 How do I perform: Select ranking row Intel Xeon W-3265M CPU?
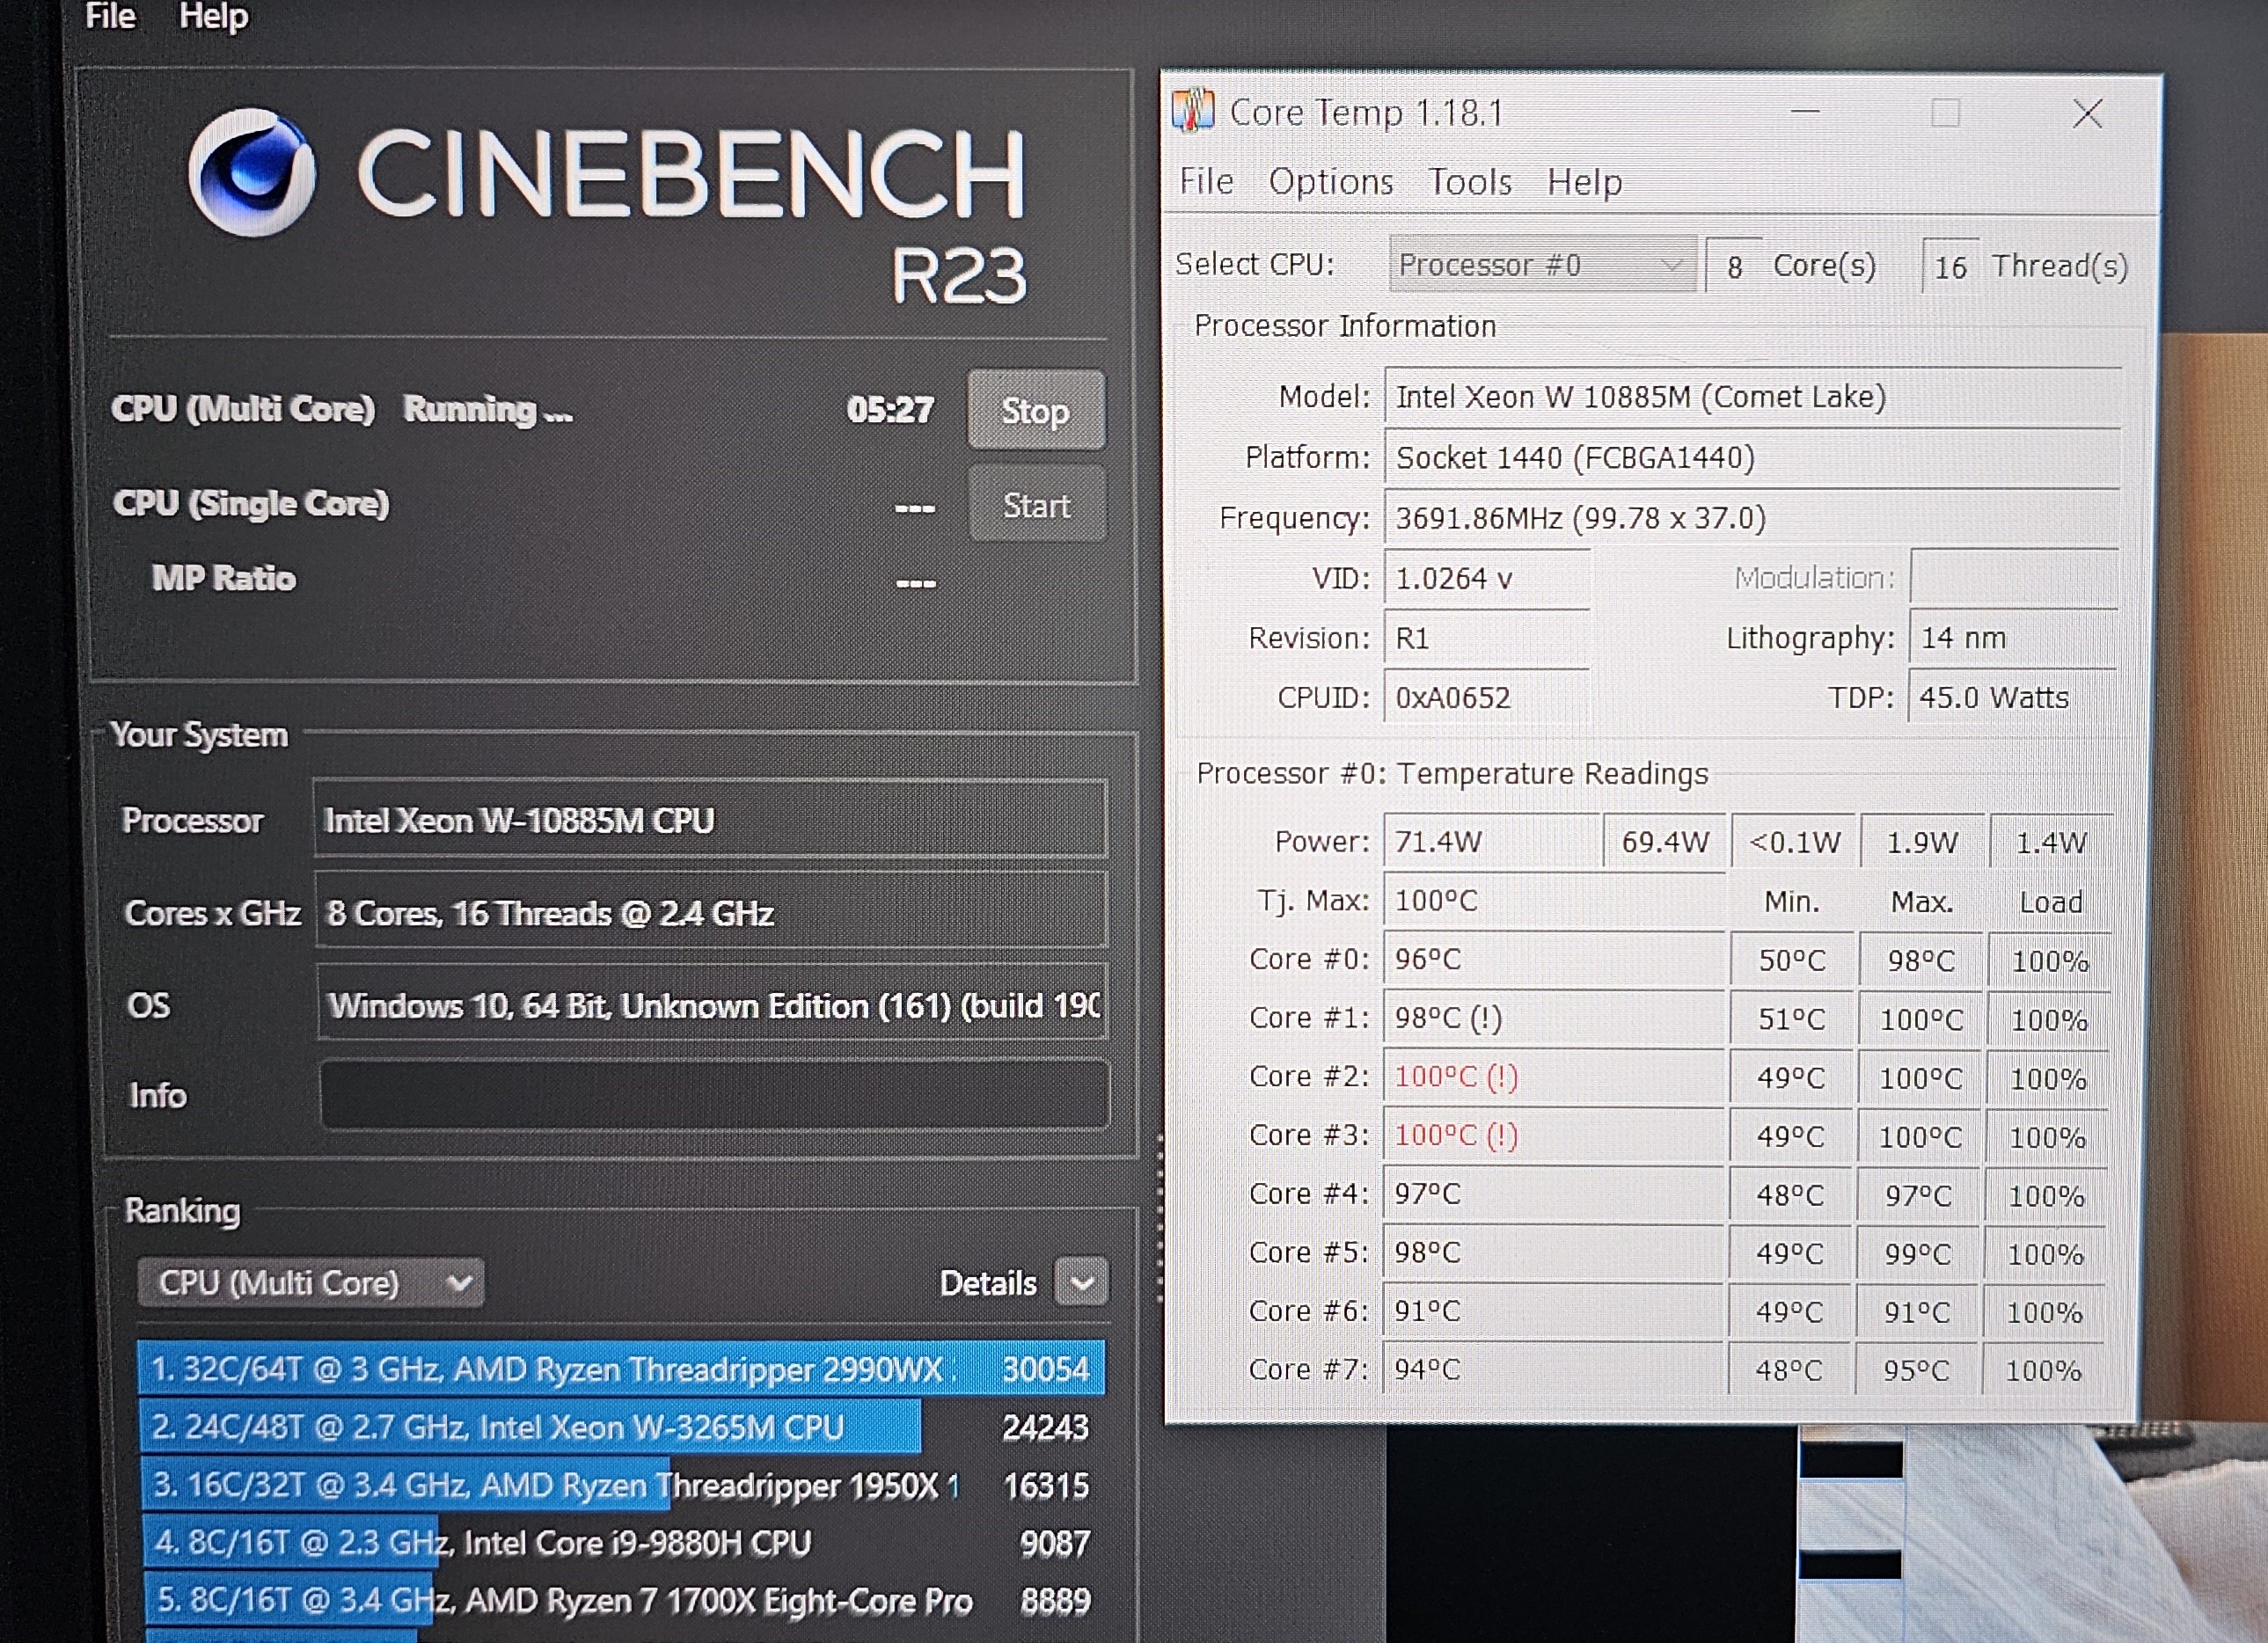pos(621,1427)
